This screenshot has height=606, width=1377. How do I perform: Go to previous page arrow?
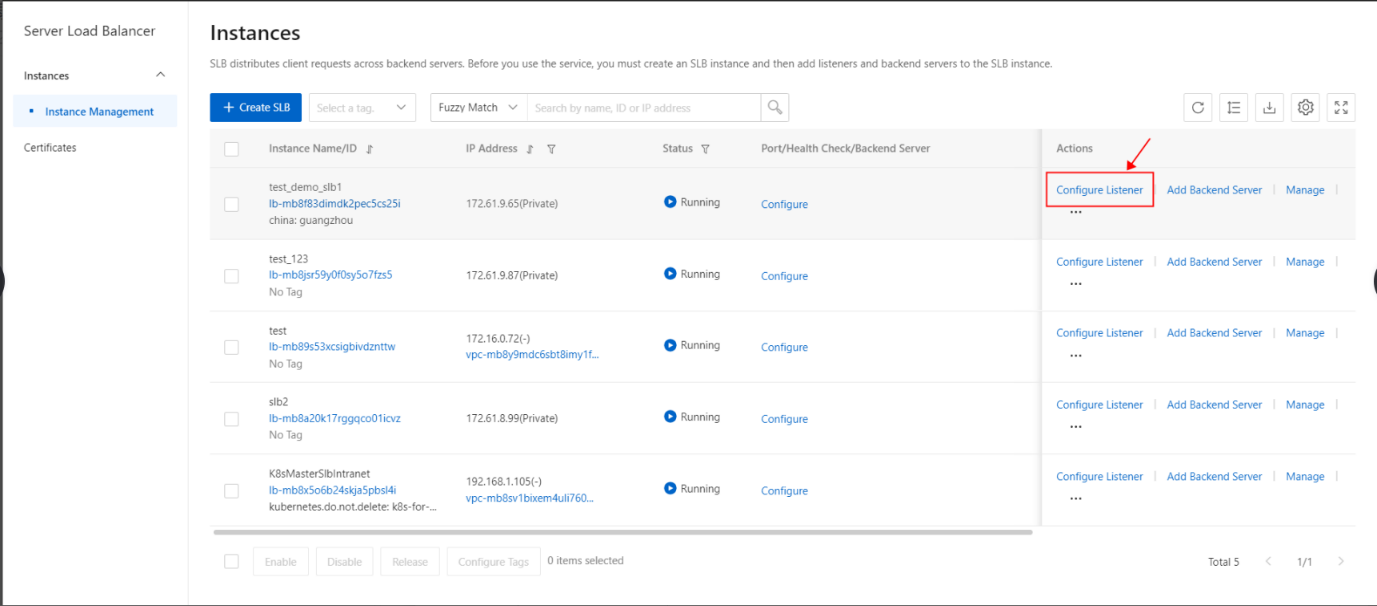pyautogui.click(x=1268, y=561)
